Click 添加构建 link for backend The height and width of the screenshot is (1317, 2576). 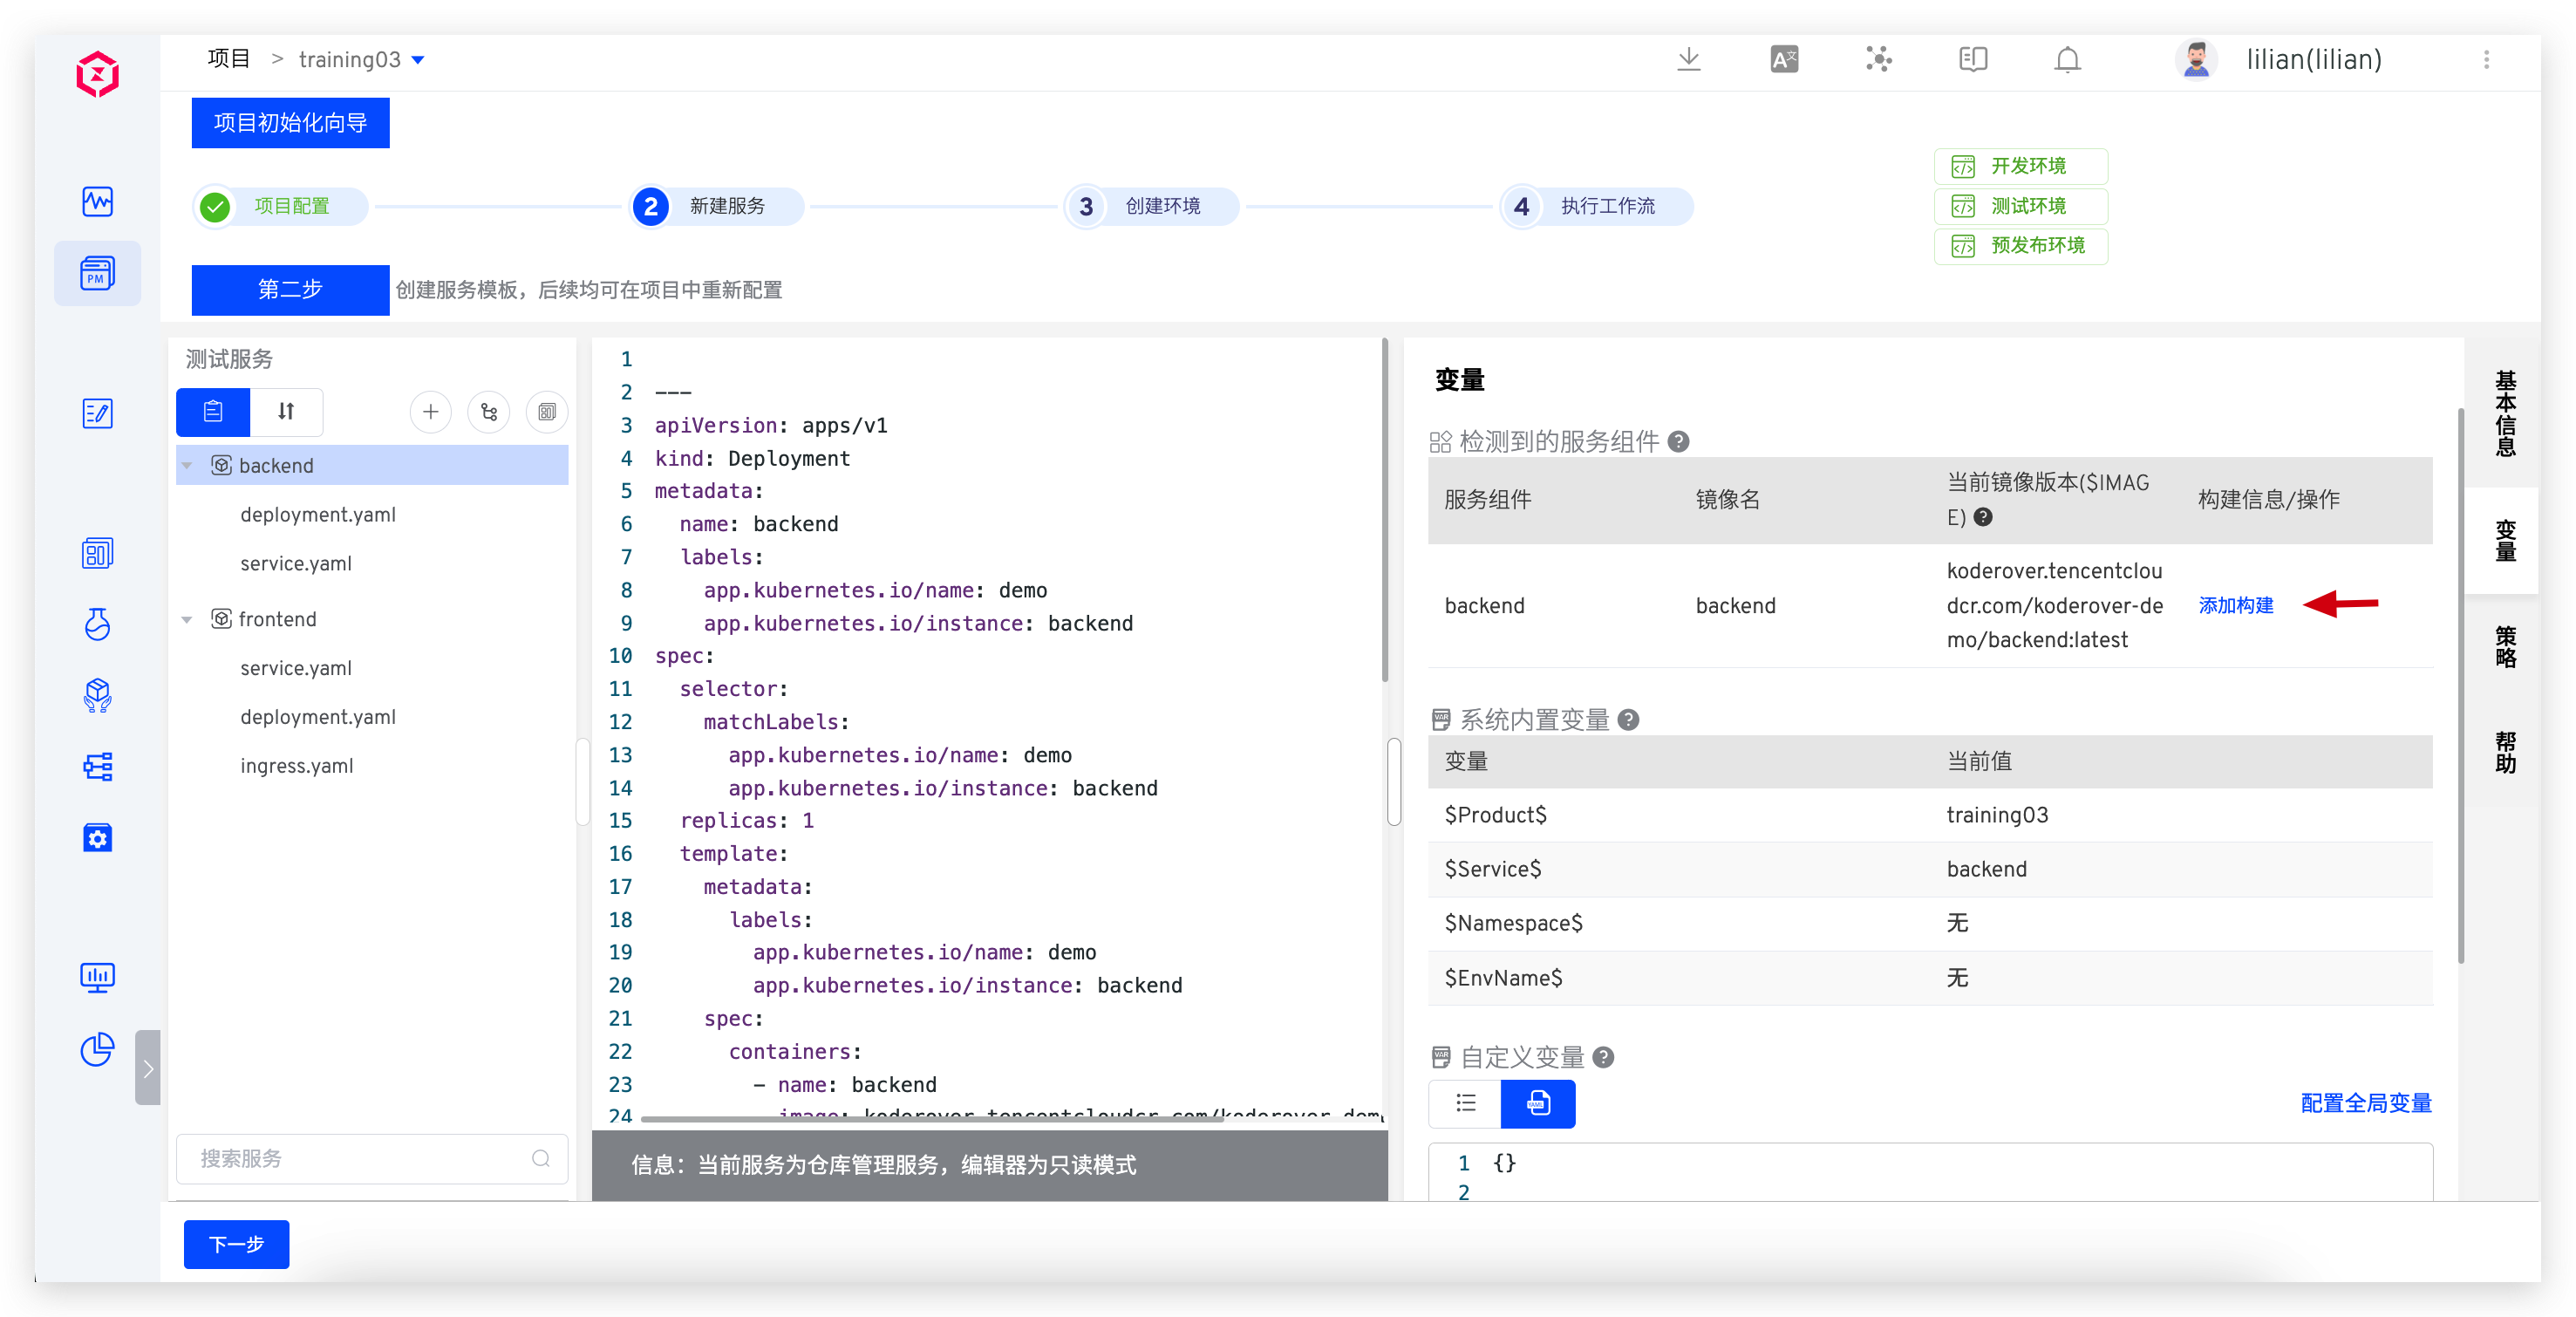click(2237, 605)
